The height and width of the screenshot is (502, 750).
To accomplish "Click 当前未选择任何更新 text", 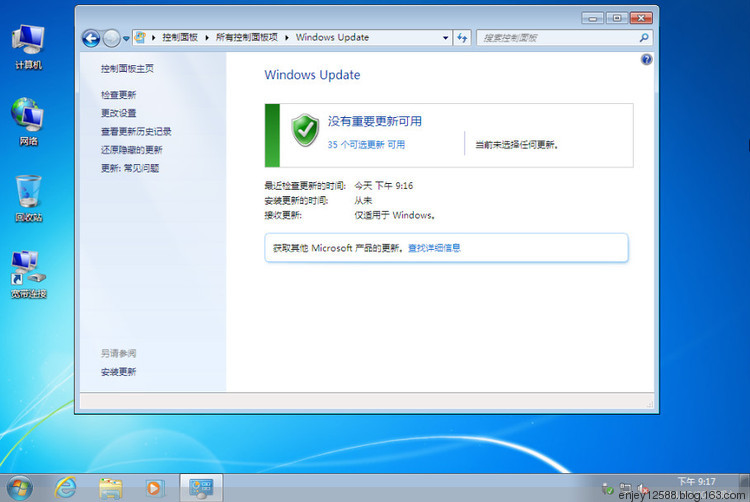I will pos(517,144).
